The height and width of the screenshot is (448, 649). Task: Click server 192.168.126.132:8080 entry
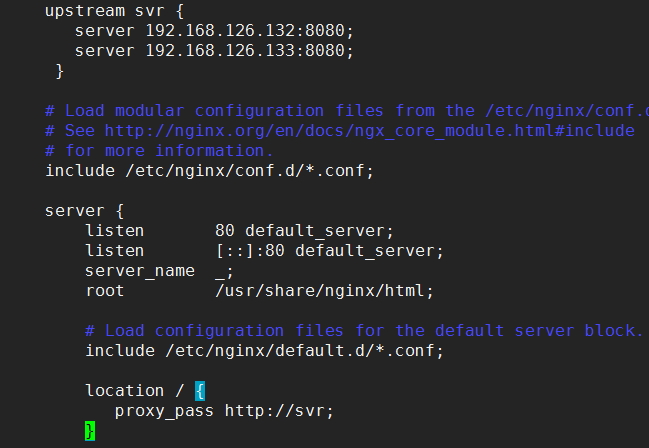coord(214,31)
